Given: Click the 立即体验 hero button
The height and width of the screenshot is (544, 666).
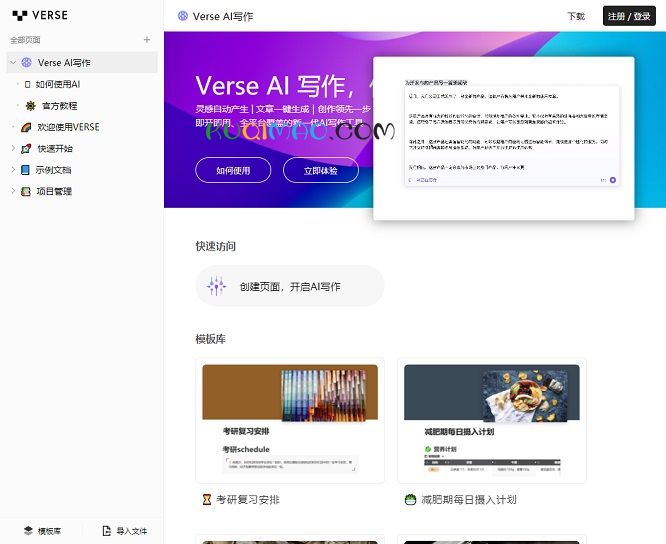Looking at the screenshot, I should coord(321,170).
